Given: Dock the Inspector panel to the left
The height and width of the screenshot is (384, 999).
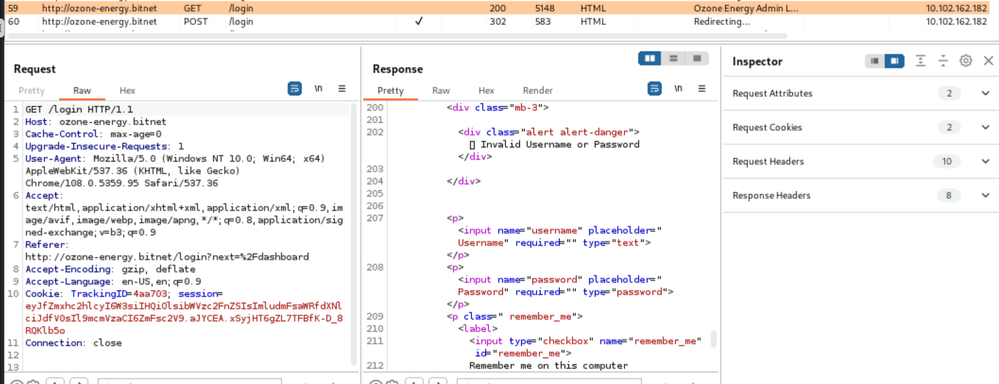Looking at the screenshot, I should point(875,61).
